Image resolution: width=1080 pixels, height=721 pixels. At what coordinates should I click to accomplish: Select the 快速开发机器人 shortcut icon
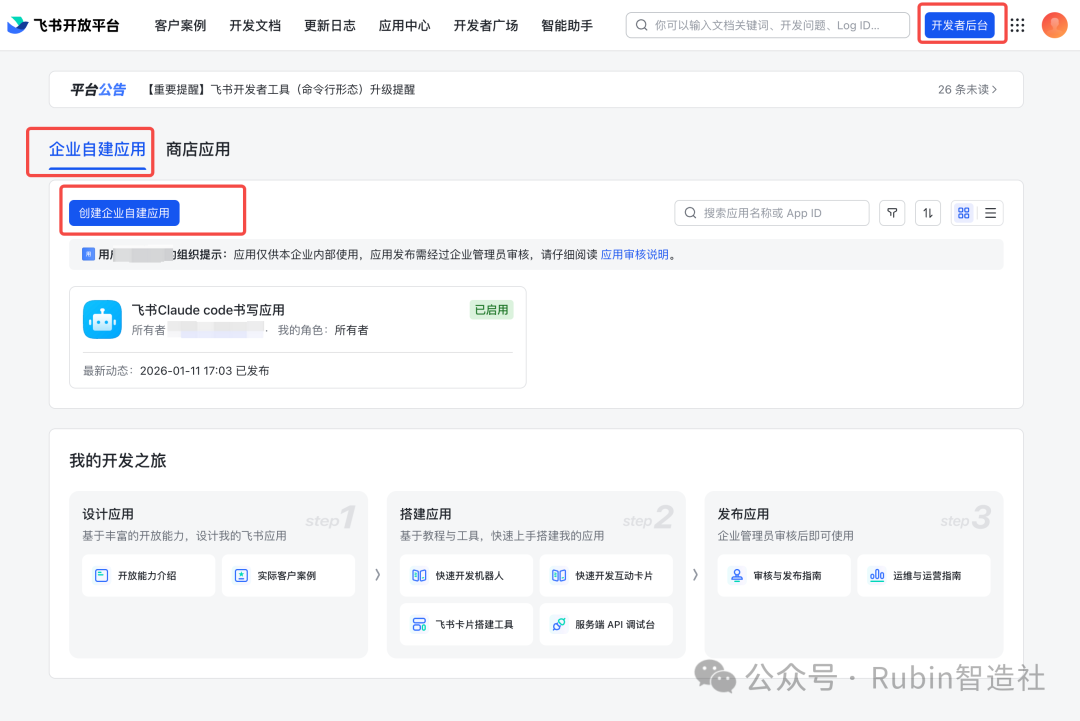point(420,575)
